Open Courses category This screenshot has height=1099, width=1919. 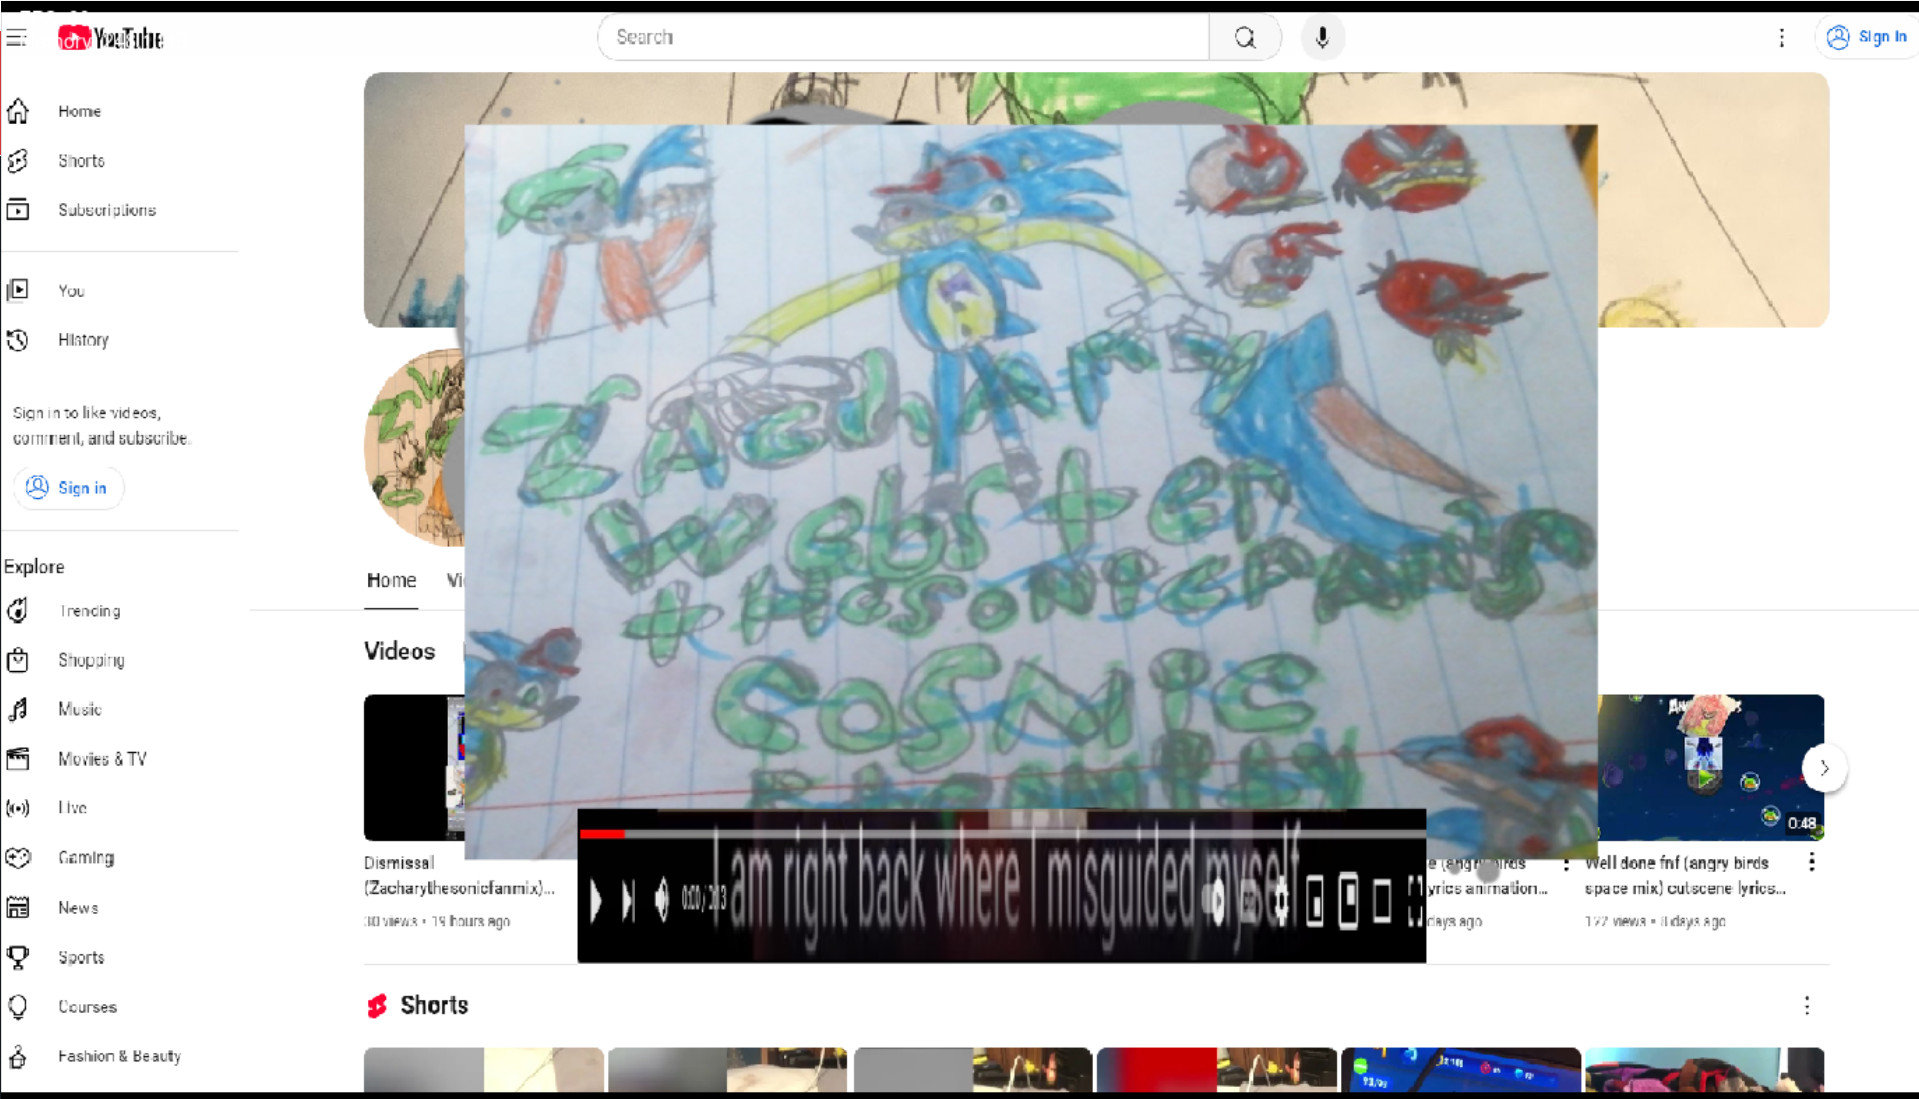coord(87,1007)
